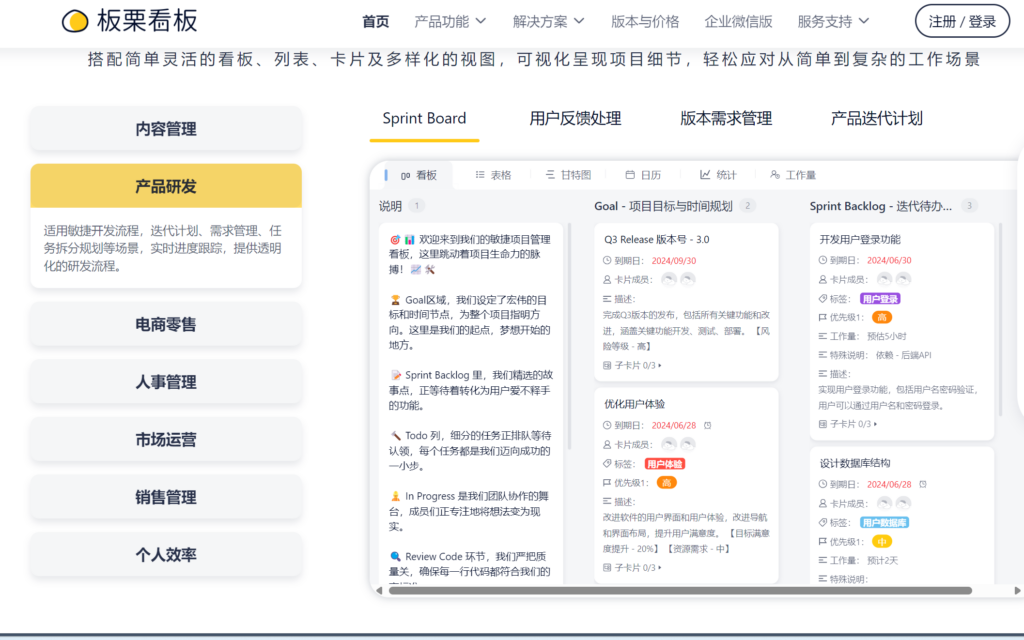Open the 版本与价格 menu item

click(643, 18)
